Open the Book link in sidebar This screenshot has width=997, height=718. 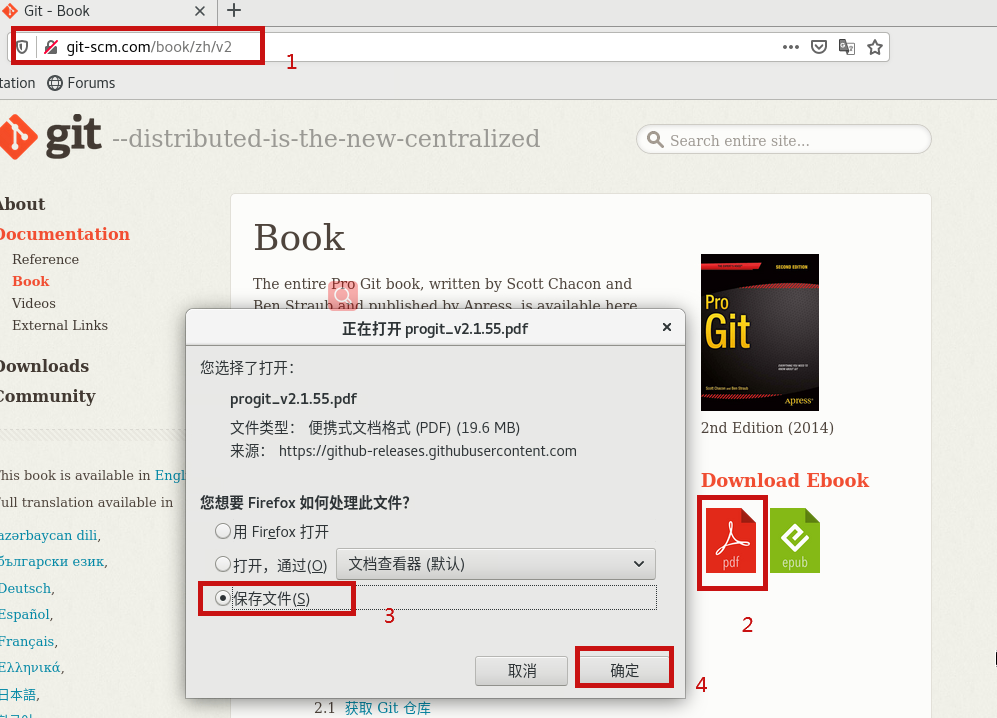click(31, 281)
